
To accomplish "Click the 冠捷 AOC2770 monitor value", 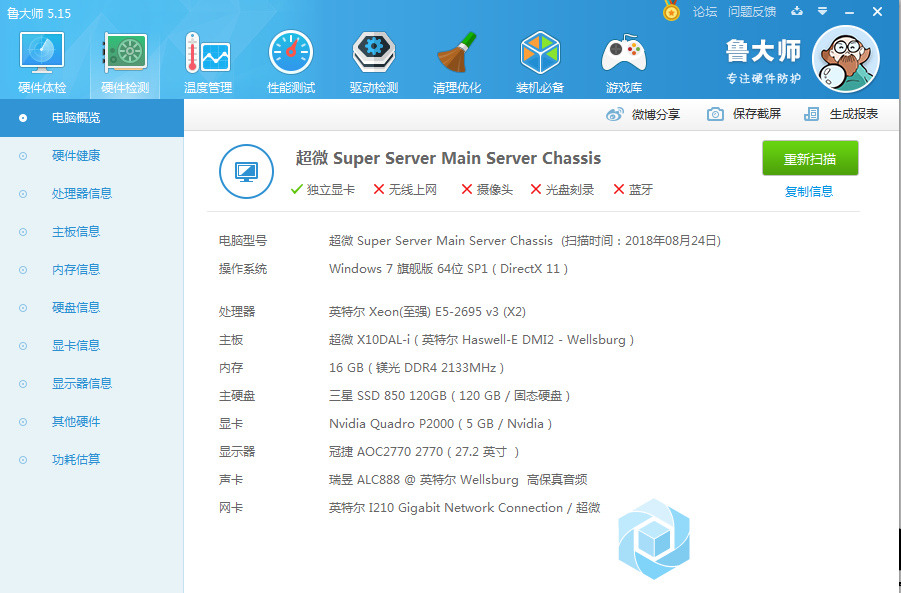I will pos(423,452).
